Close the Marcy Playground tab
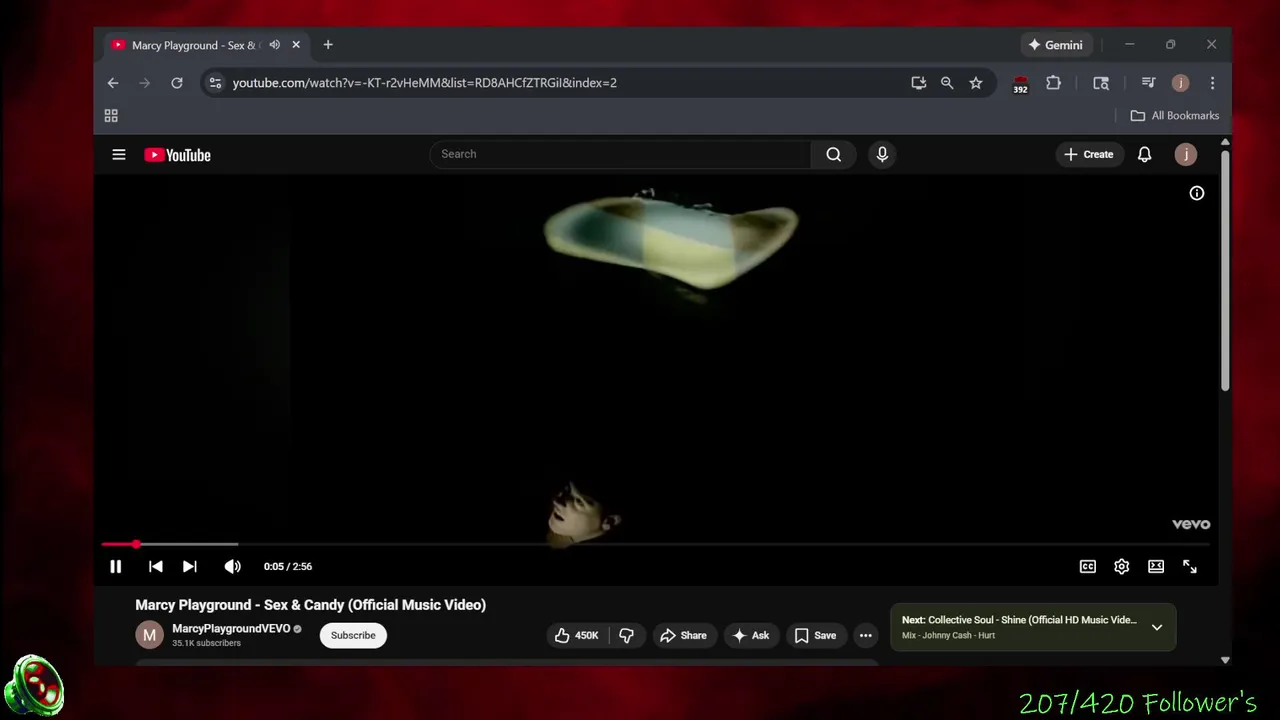This screenshot has width=1280, height=720. [296, 45]
